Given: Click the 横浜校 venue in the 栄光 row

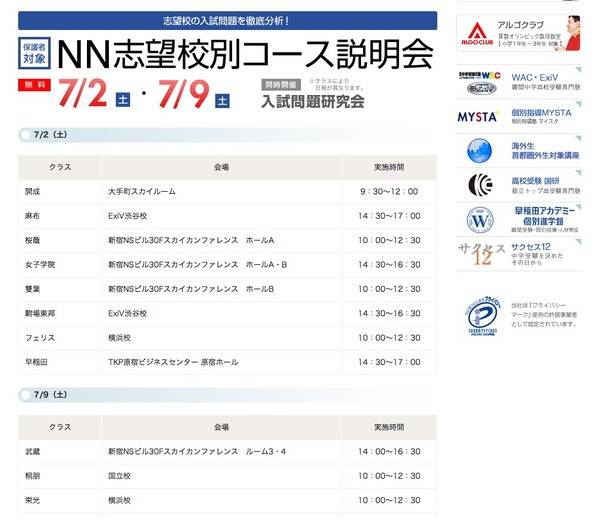Looking at the screenshot, I should [x=222, y=500].
